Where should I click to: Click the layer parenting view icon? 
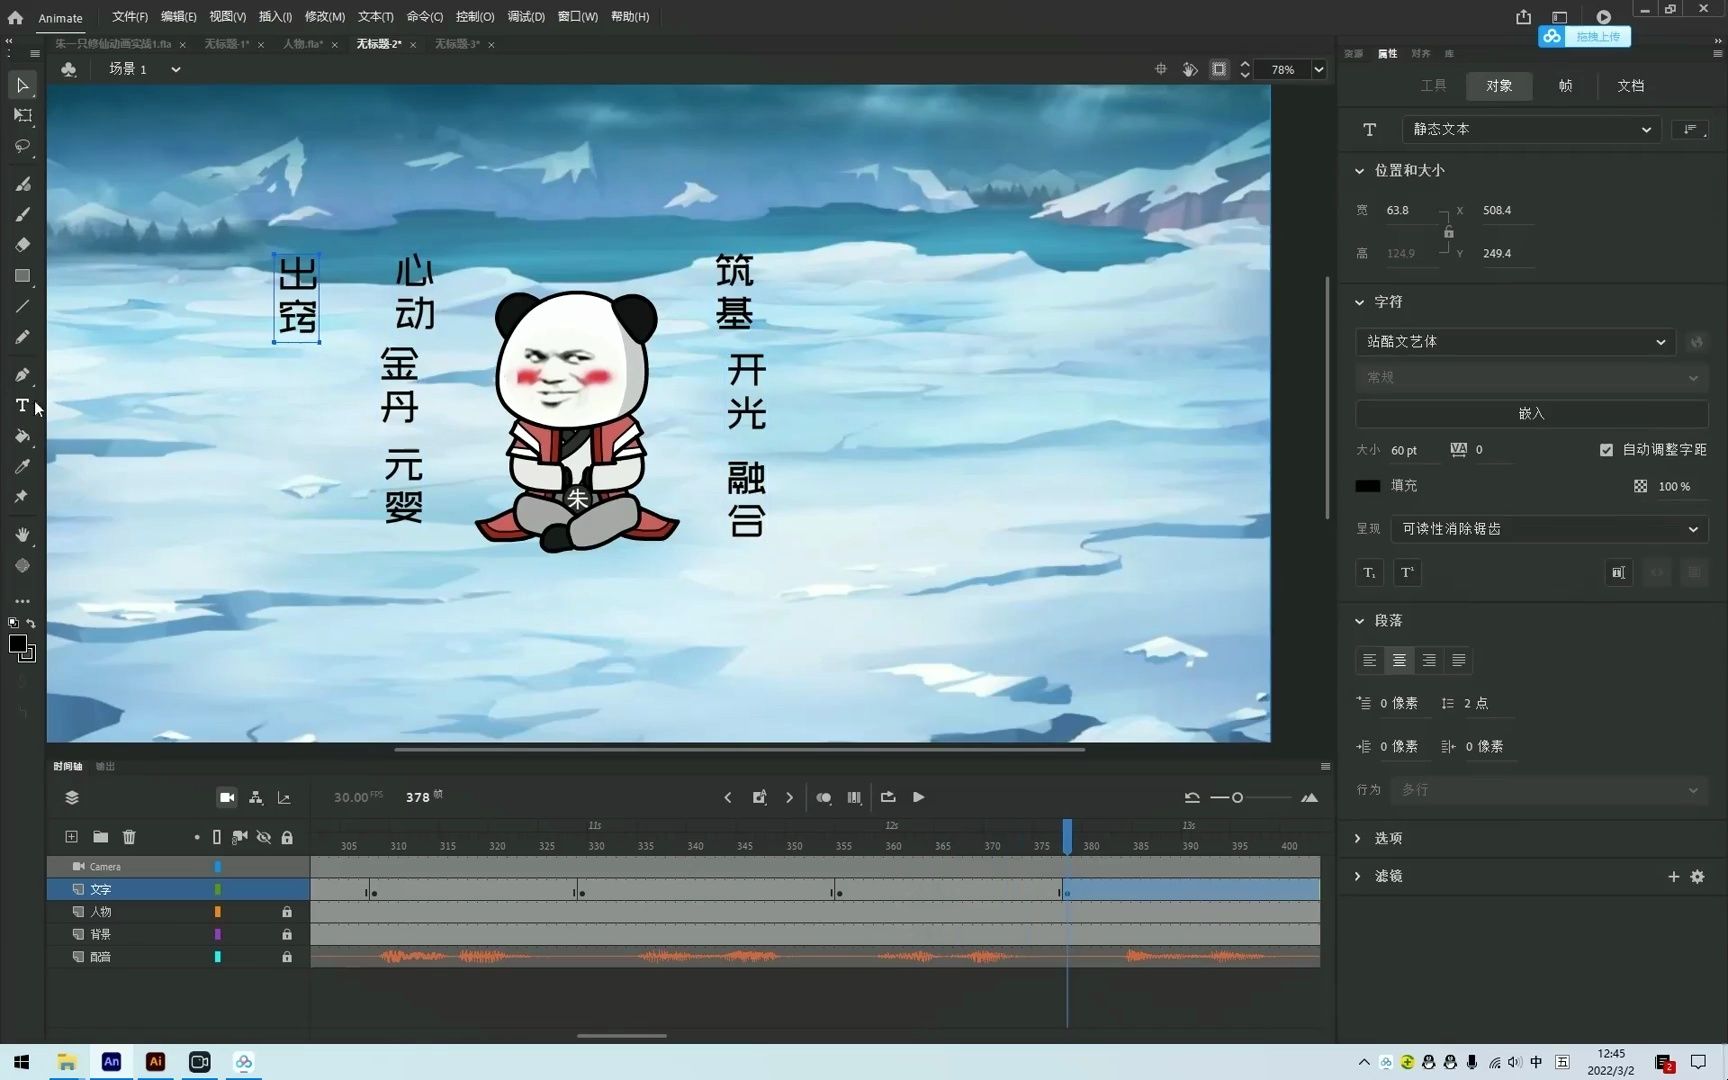256,797
